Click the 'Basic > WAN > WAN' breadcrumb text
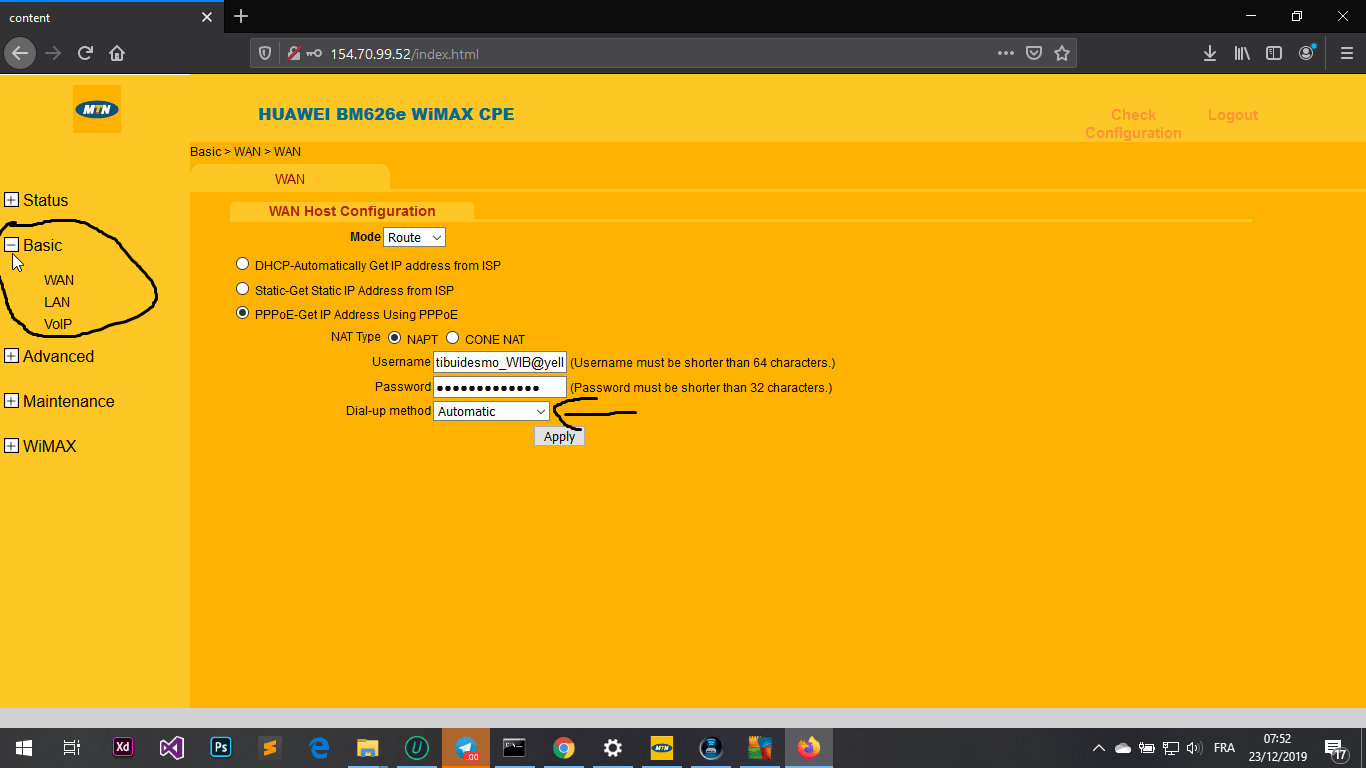The height and width of the screenshot is (768, 1366). (245, 151)
